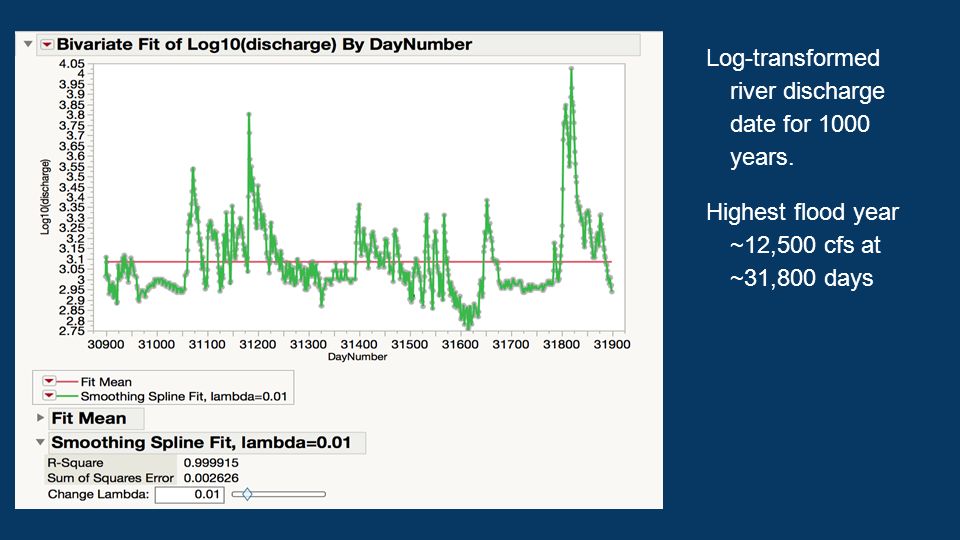Click the DayNumber x-axis label
This screenshot has height=540, width=960.
pyautogui.click(x=358, y=356)
